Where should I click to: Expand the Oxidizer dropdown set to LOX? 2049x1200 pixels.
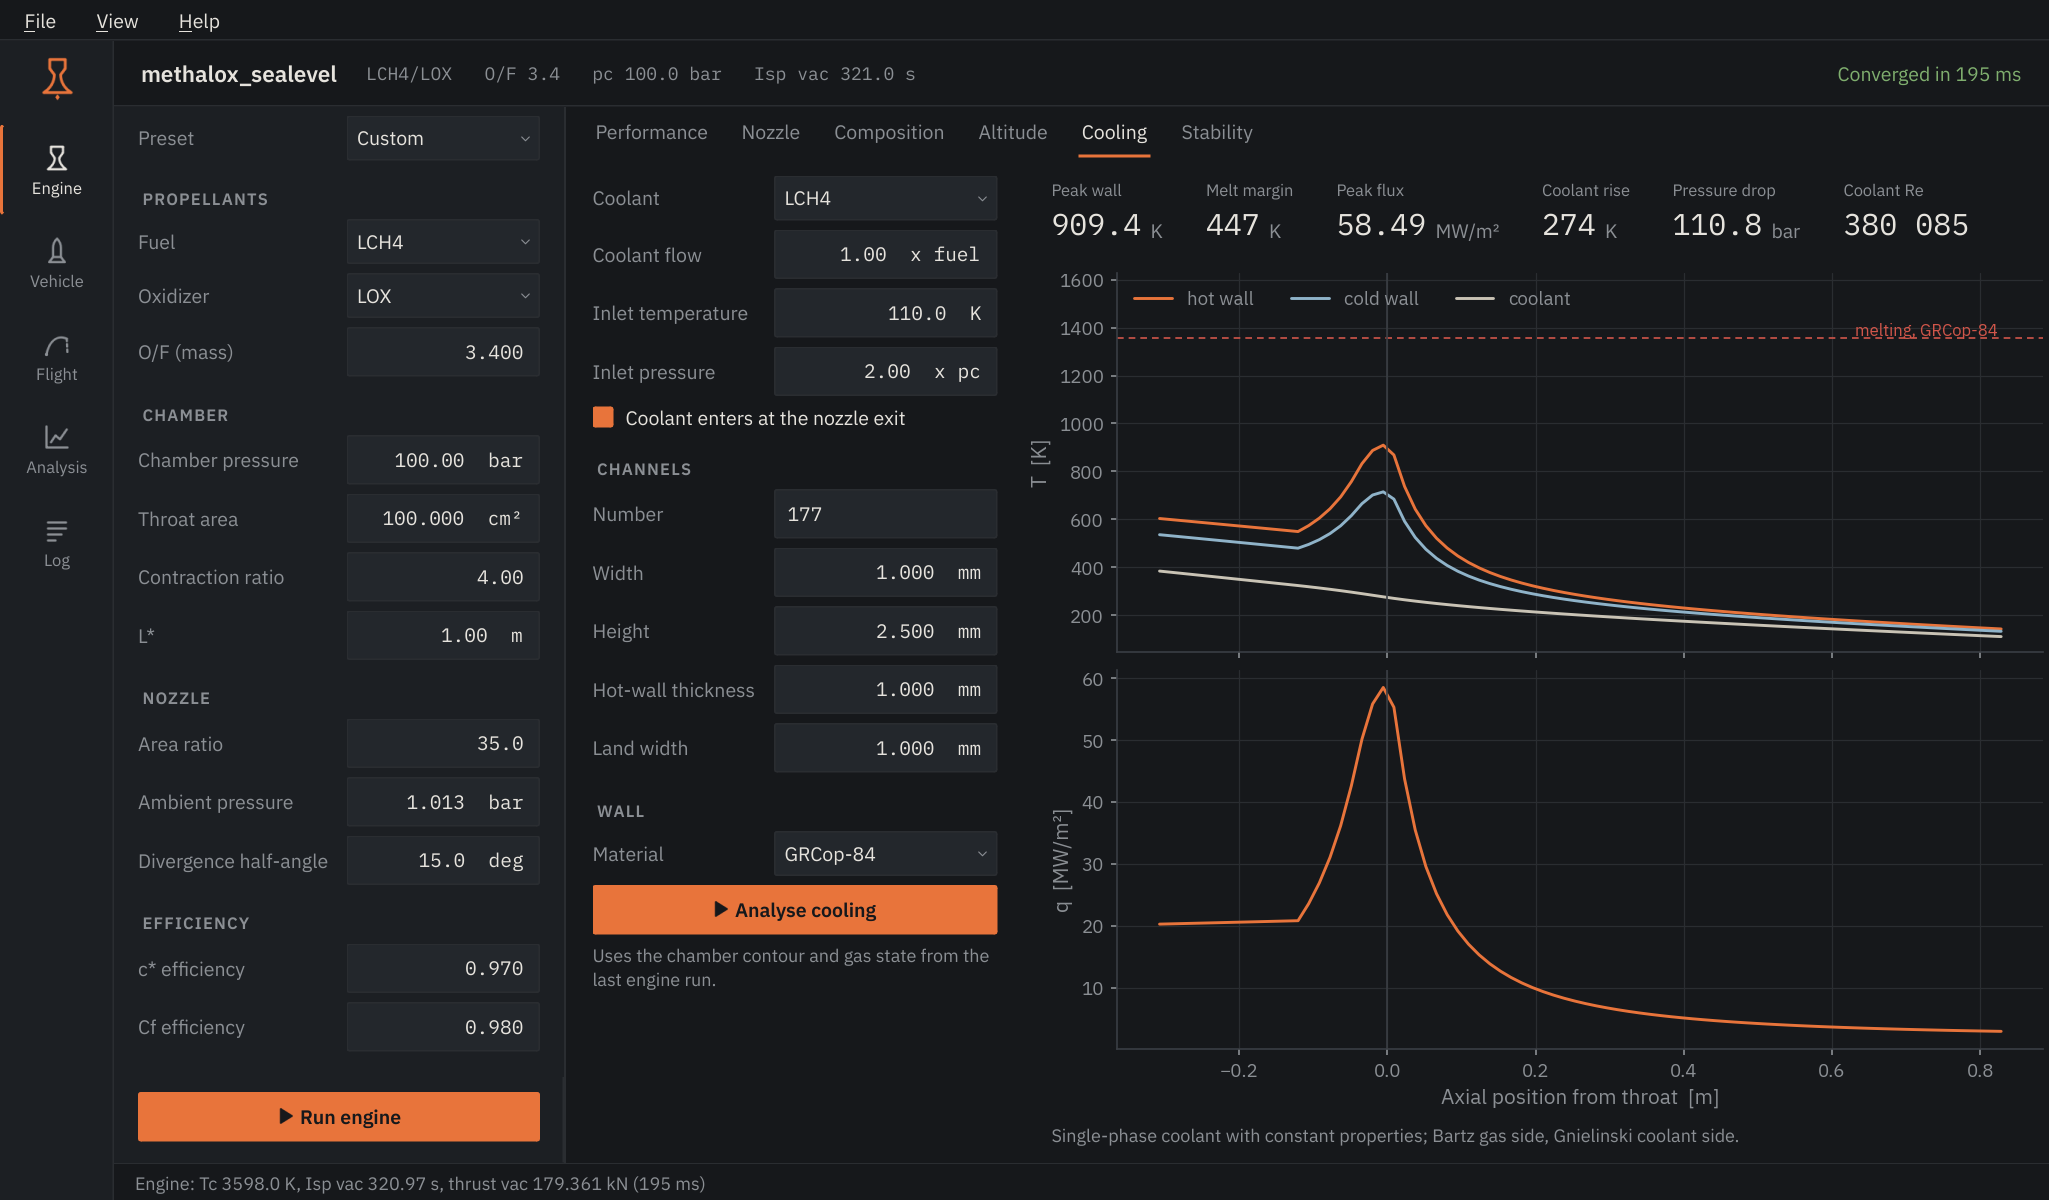pyautogui.click(x=443, y=296)
